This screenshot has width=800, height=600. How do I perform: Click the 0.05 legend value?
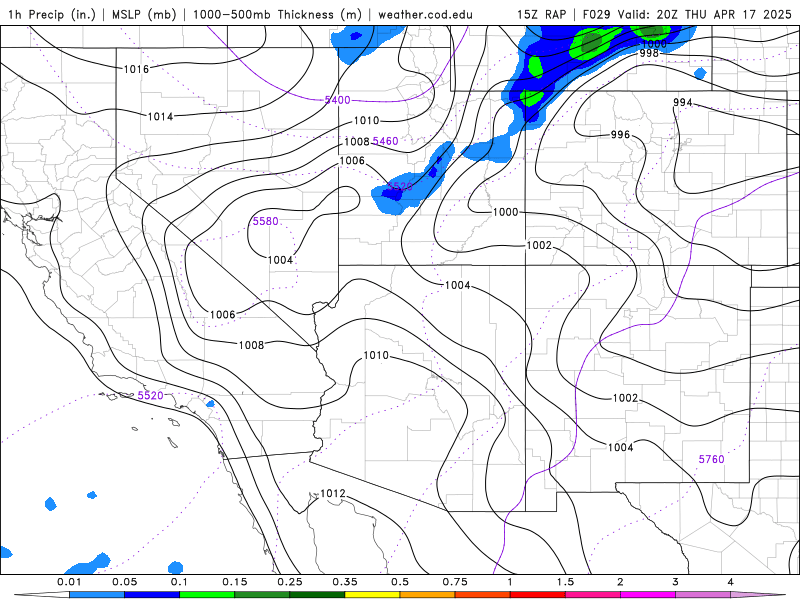coord(124,582)
